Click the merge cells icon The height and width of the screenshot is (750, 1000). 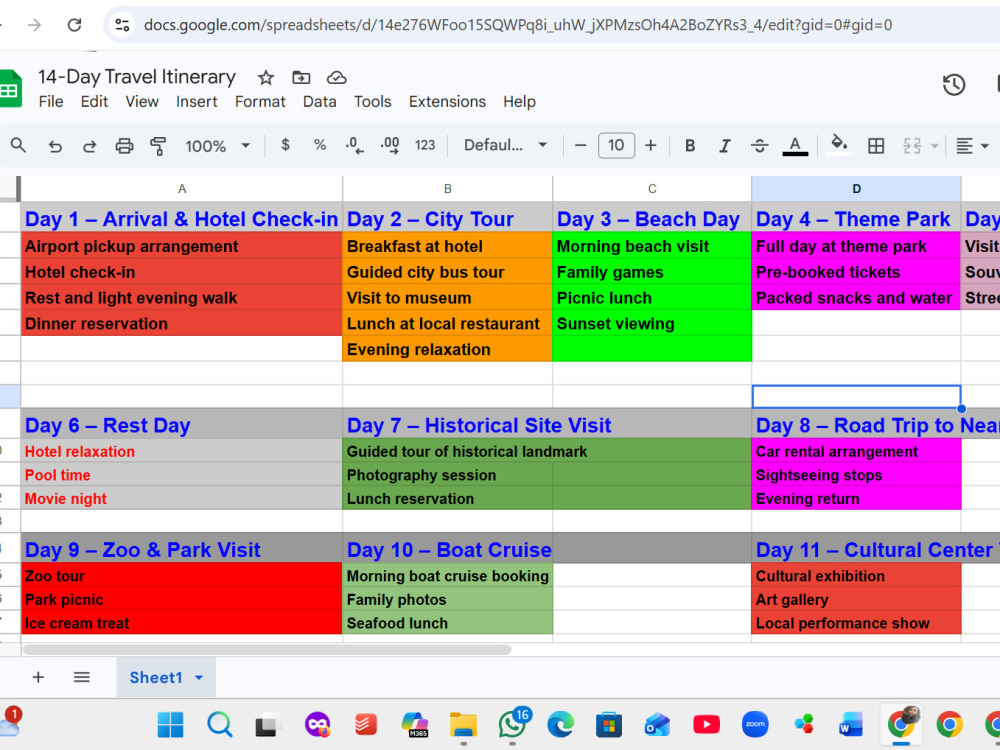[x=912, y=146]
